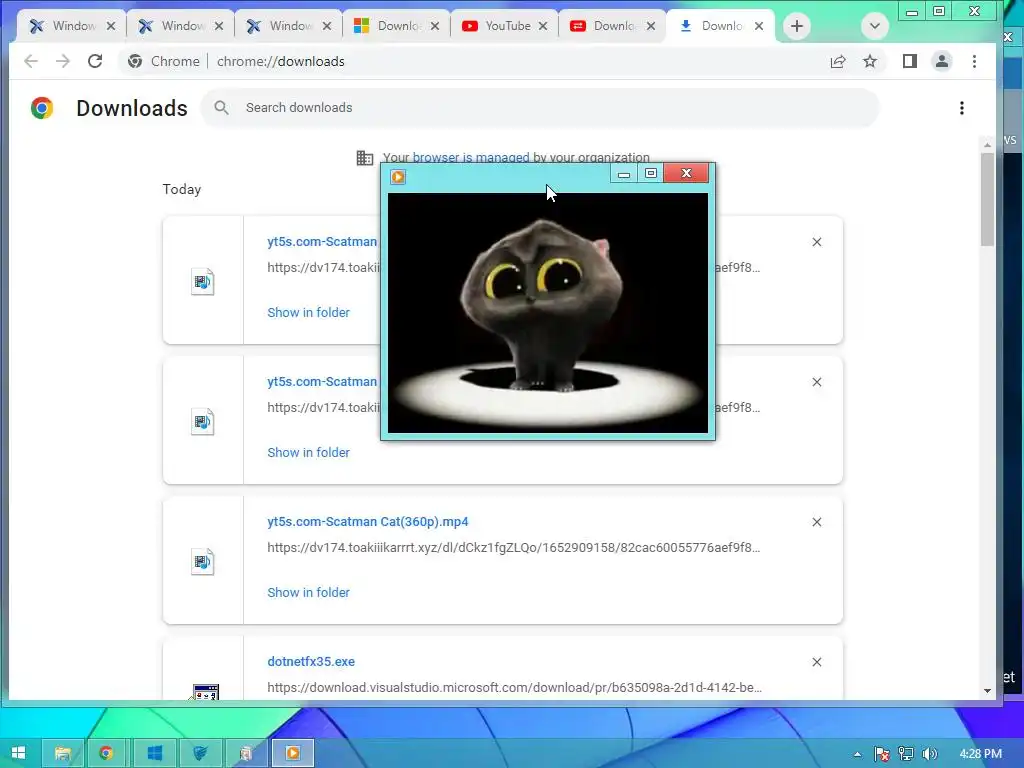Click the downloads page vertical scrollbar

[987, 199]
